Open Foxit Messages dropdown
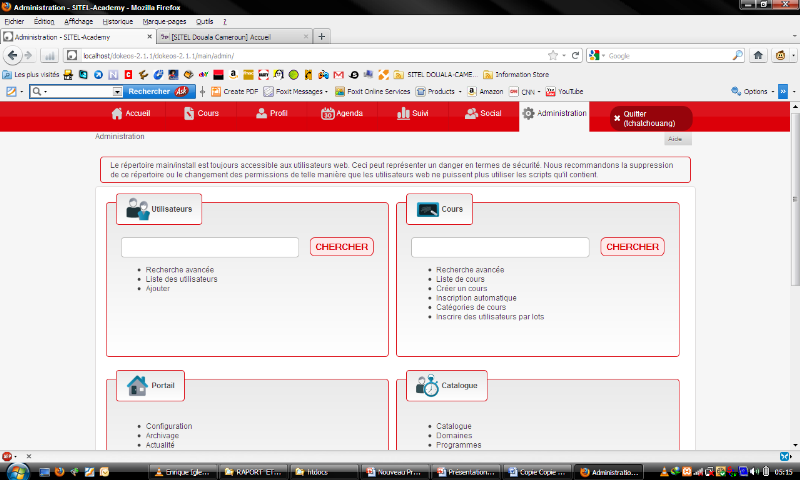 [295, 91]
